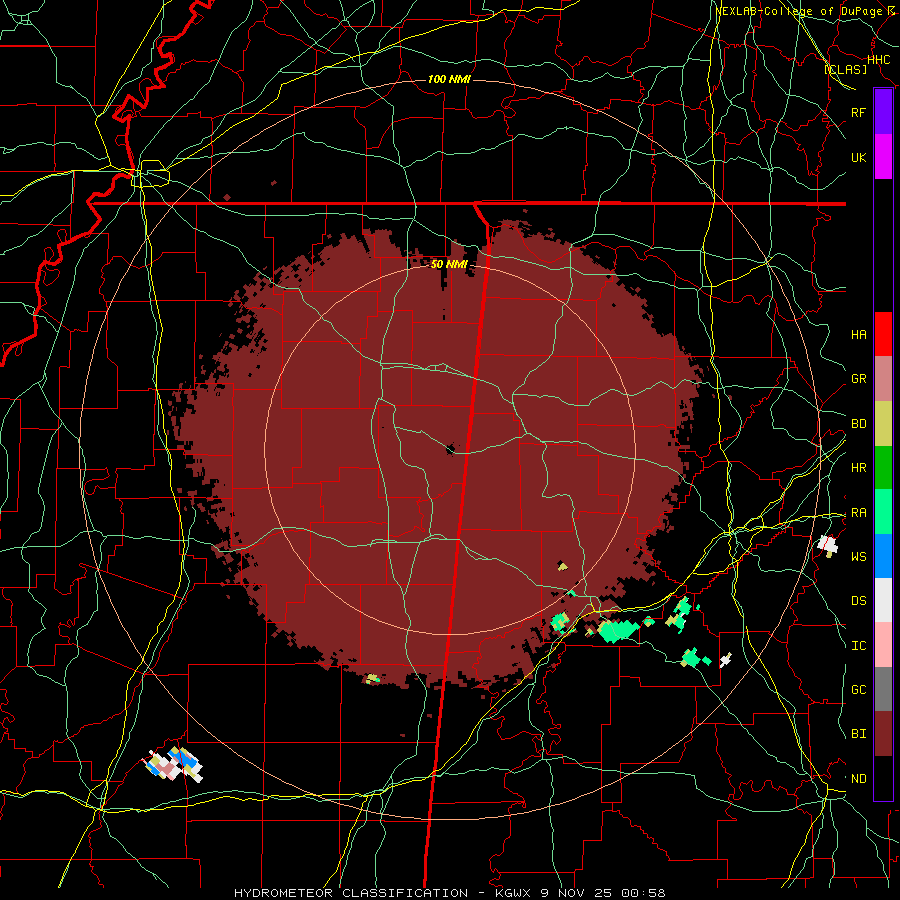Click the GC legend label
This screenshot has width=900, height=900.
tap(858, 690)
